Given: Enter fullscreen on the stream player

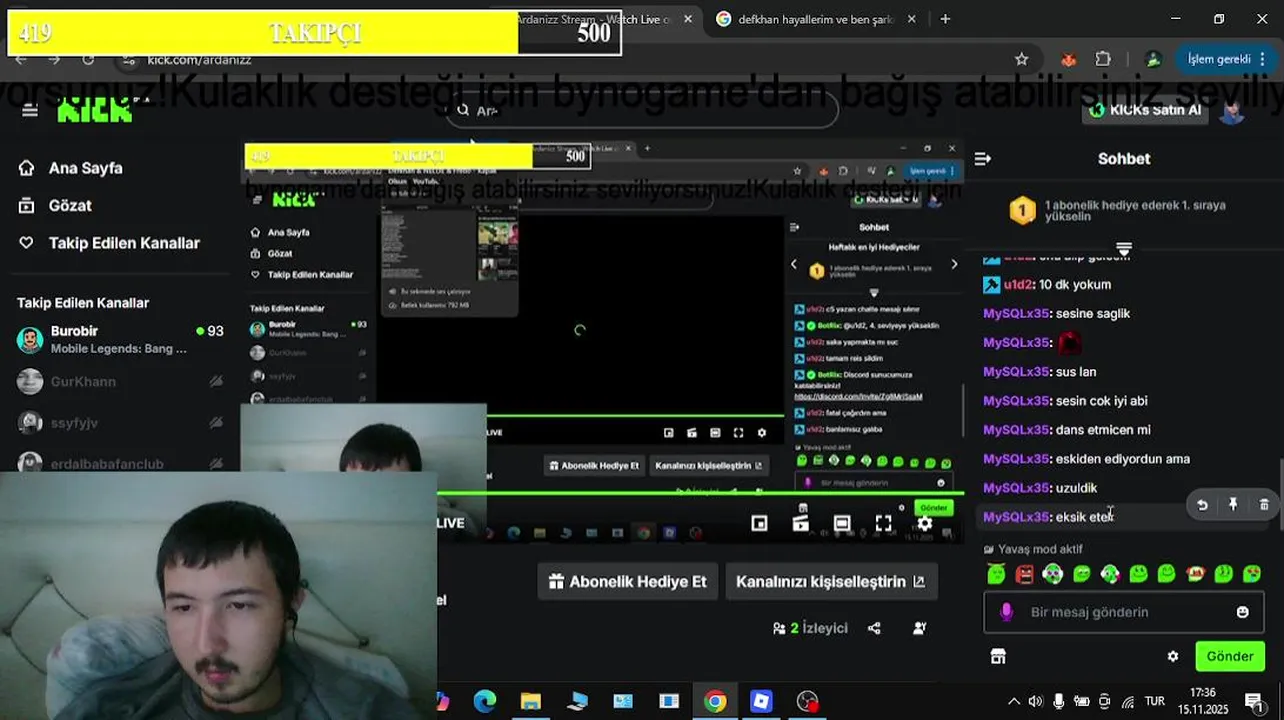Looking at the screenshot, I should click(883, 523).
